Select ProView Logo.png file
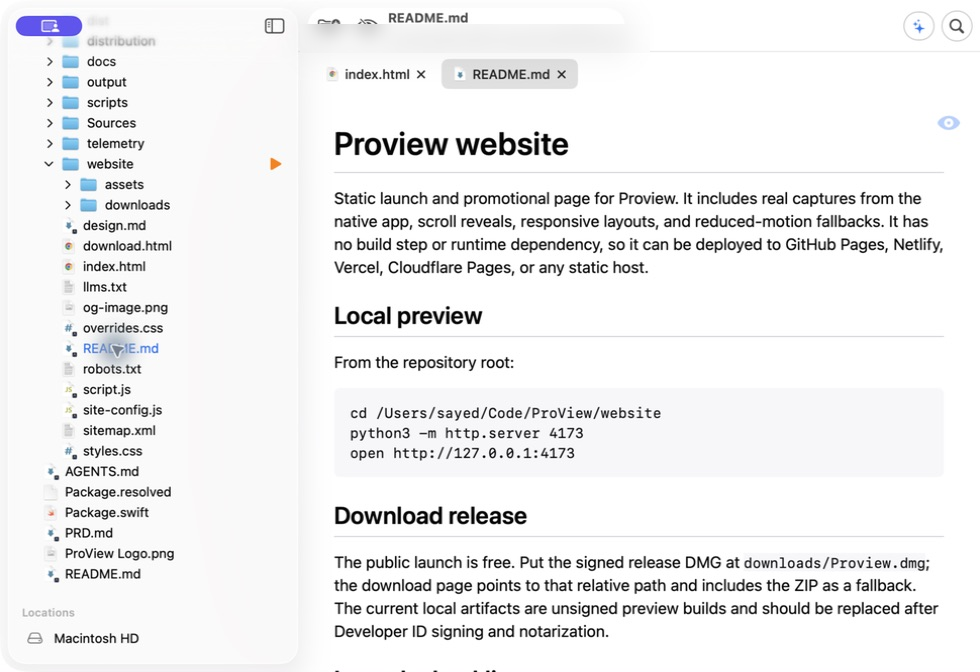 [119, 554]
